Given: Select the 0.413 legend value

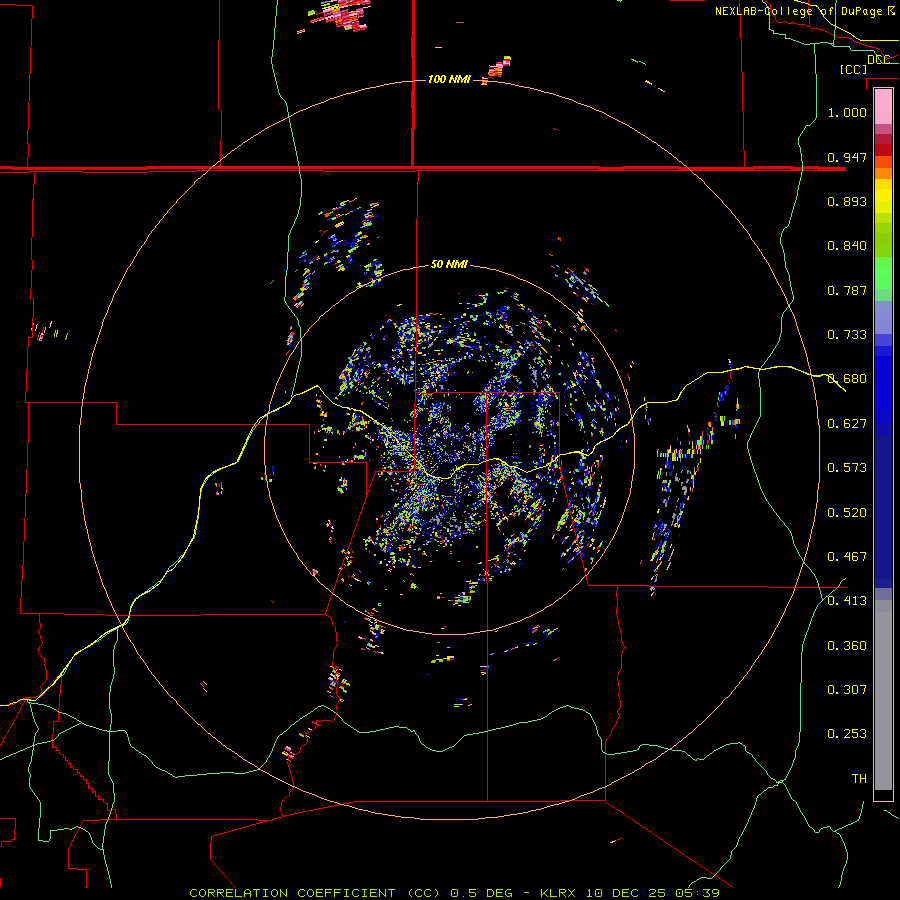Looking at the screenshot, I should (847, 601).
